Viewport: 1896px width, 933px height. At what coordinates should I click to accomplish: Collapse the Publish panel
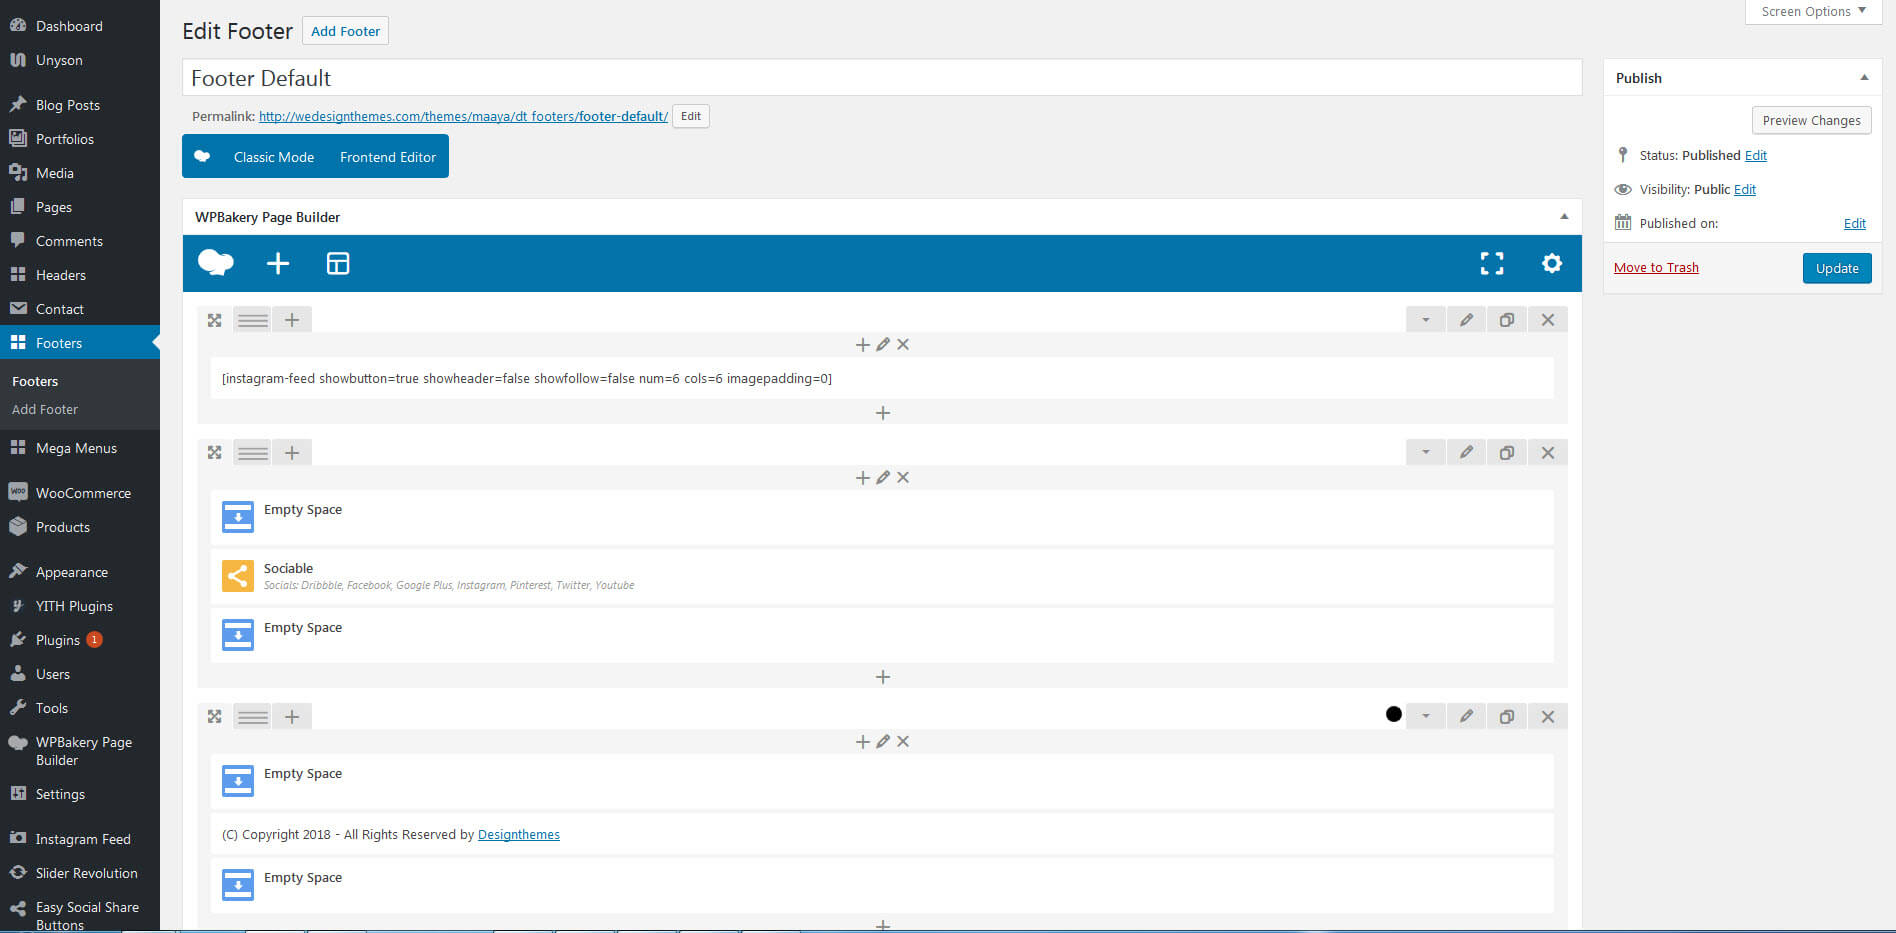click(x=1863, y=77)
